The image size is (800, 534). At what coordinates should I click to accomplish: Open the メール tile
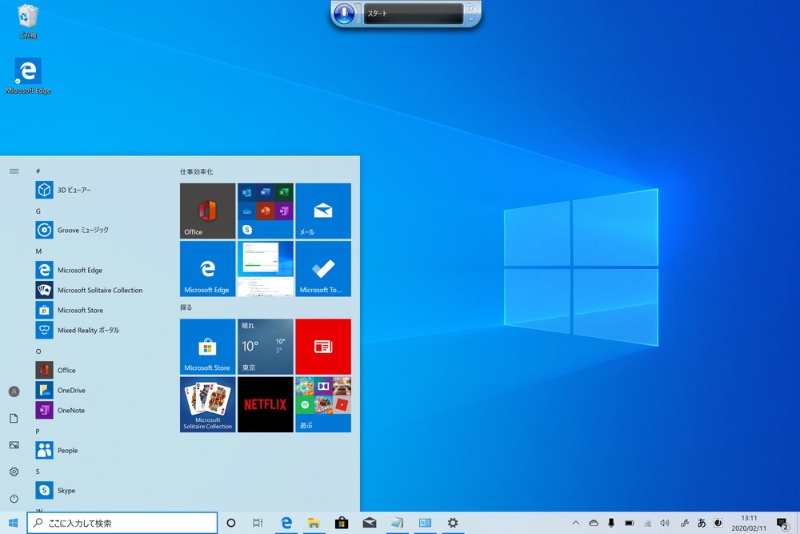[323, 210]
